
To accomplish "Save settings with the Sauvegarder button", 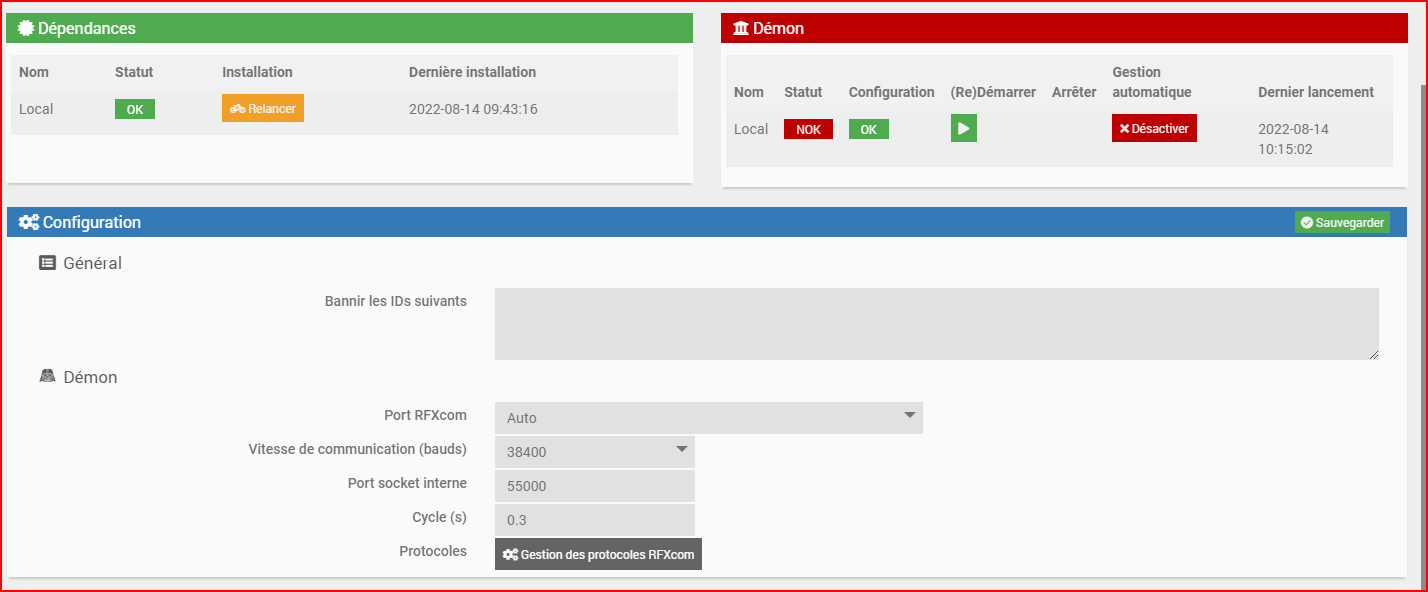I will 1342,222.
